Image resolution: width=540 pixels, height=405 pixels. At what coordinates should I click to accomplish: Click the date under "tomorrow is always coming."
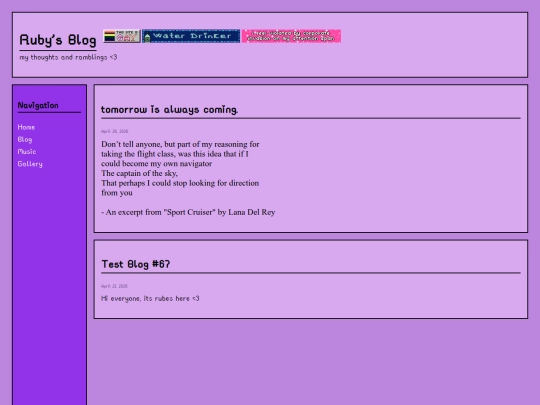(x=114, y=131)
